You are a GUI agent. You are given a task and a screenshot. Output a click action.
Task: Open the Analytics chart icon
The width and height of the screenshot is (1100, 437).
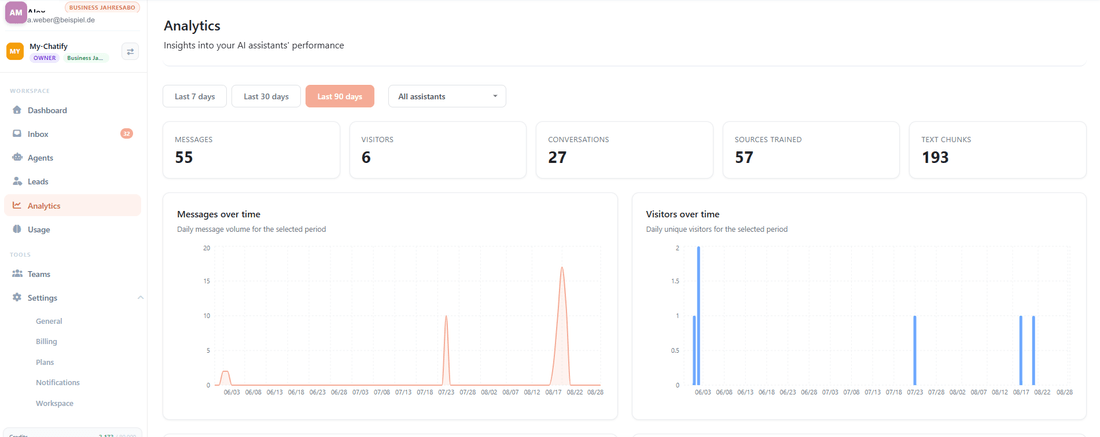(x=17, y=206)
